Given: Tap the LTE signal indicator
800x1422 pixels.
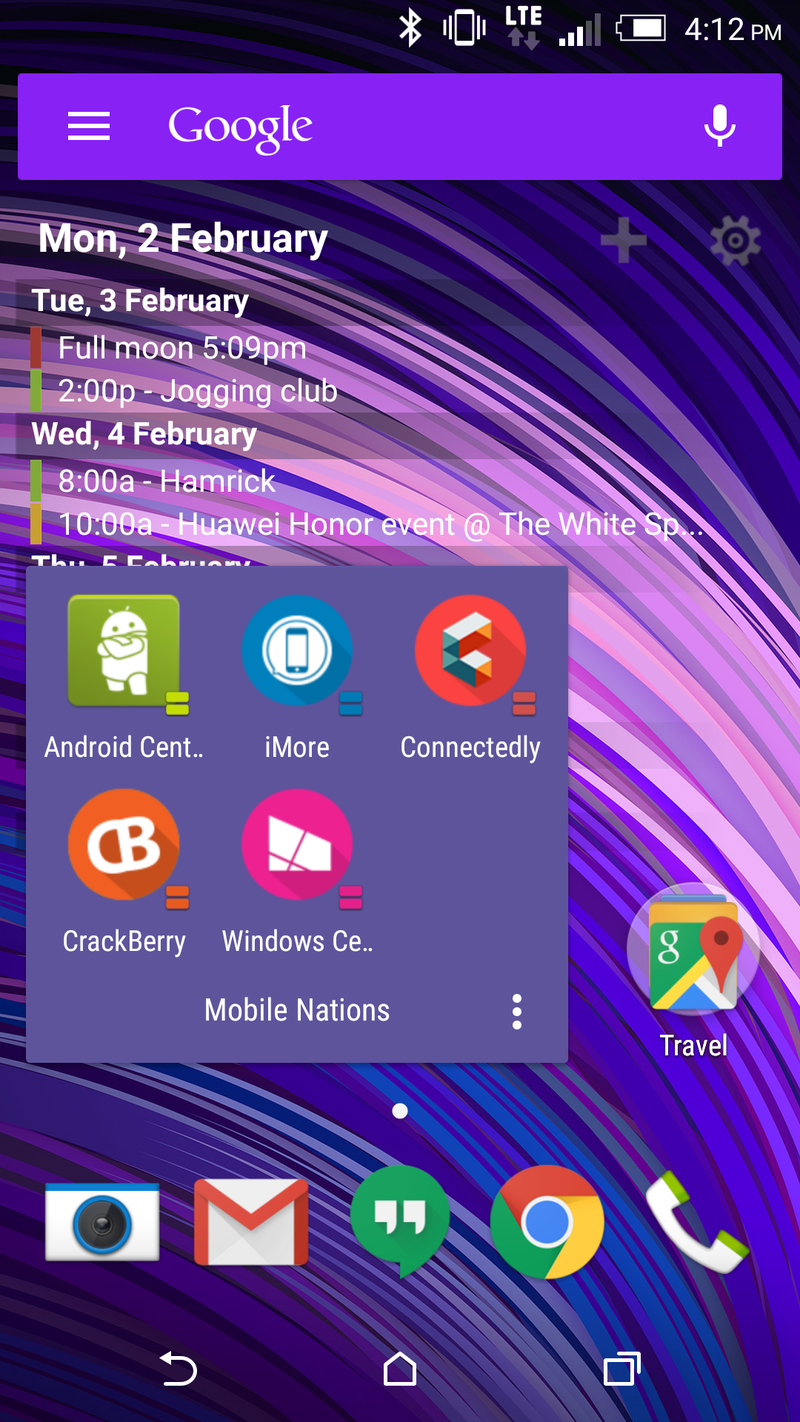Looking at the screenshot, I should [522, 28].
